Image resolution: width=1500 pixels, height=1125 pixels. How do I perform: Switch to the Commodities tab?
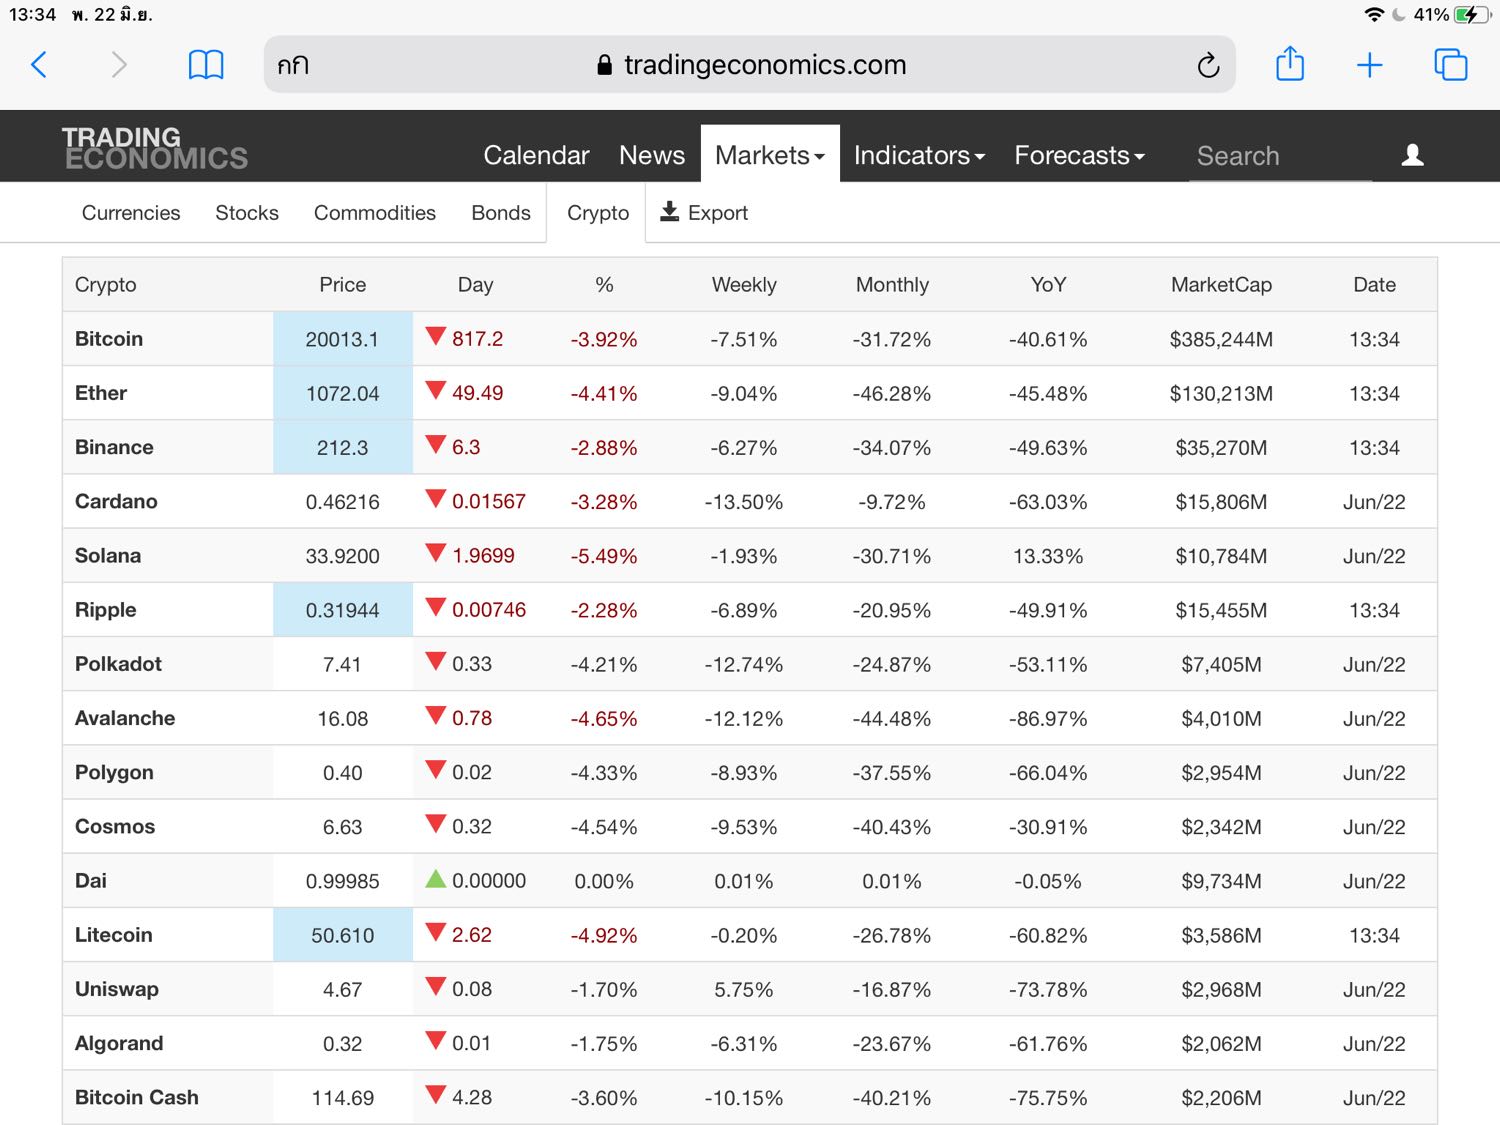375,213
